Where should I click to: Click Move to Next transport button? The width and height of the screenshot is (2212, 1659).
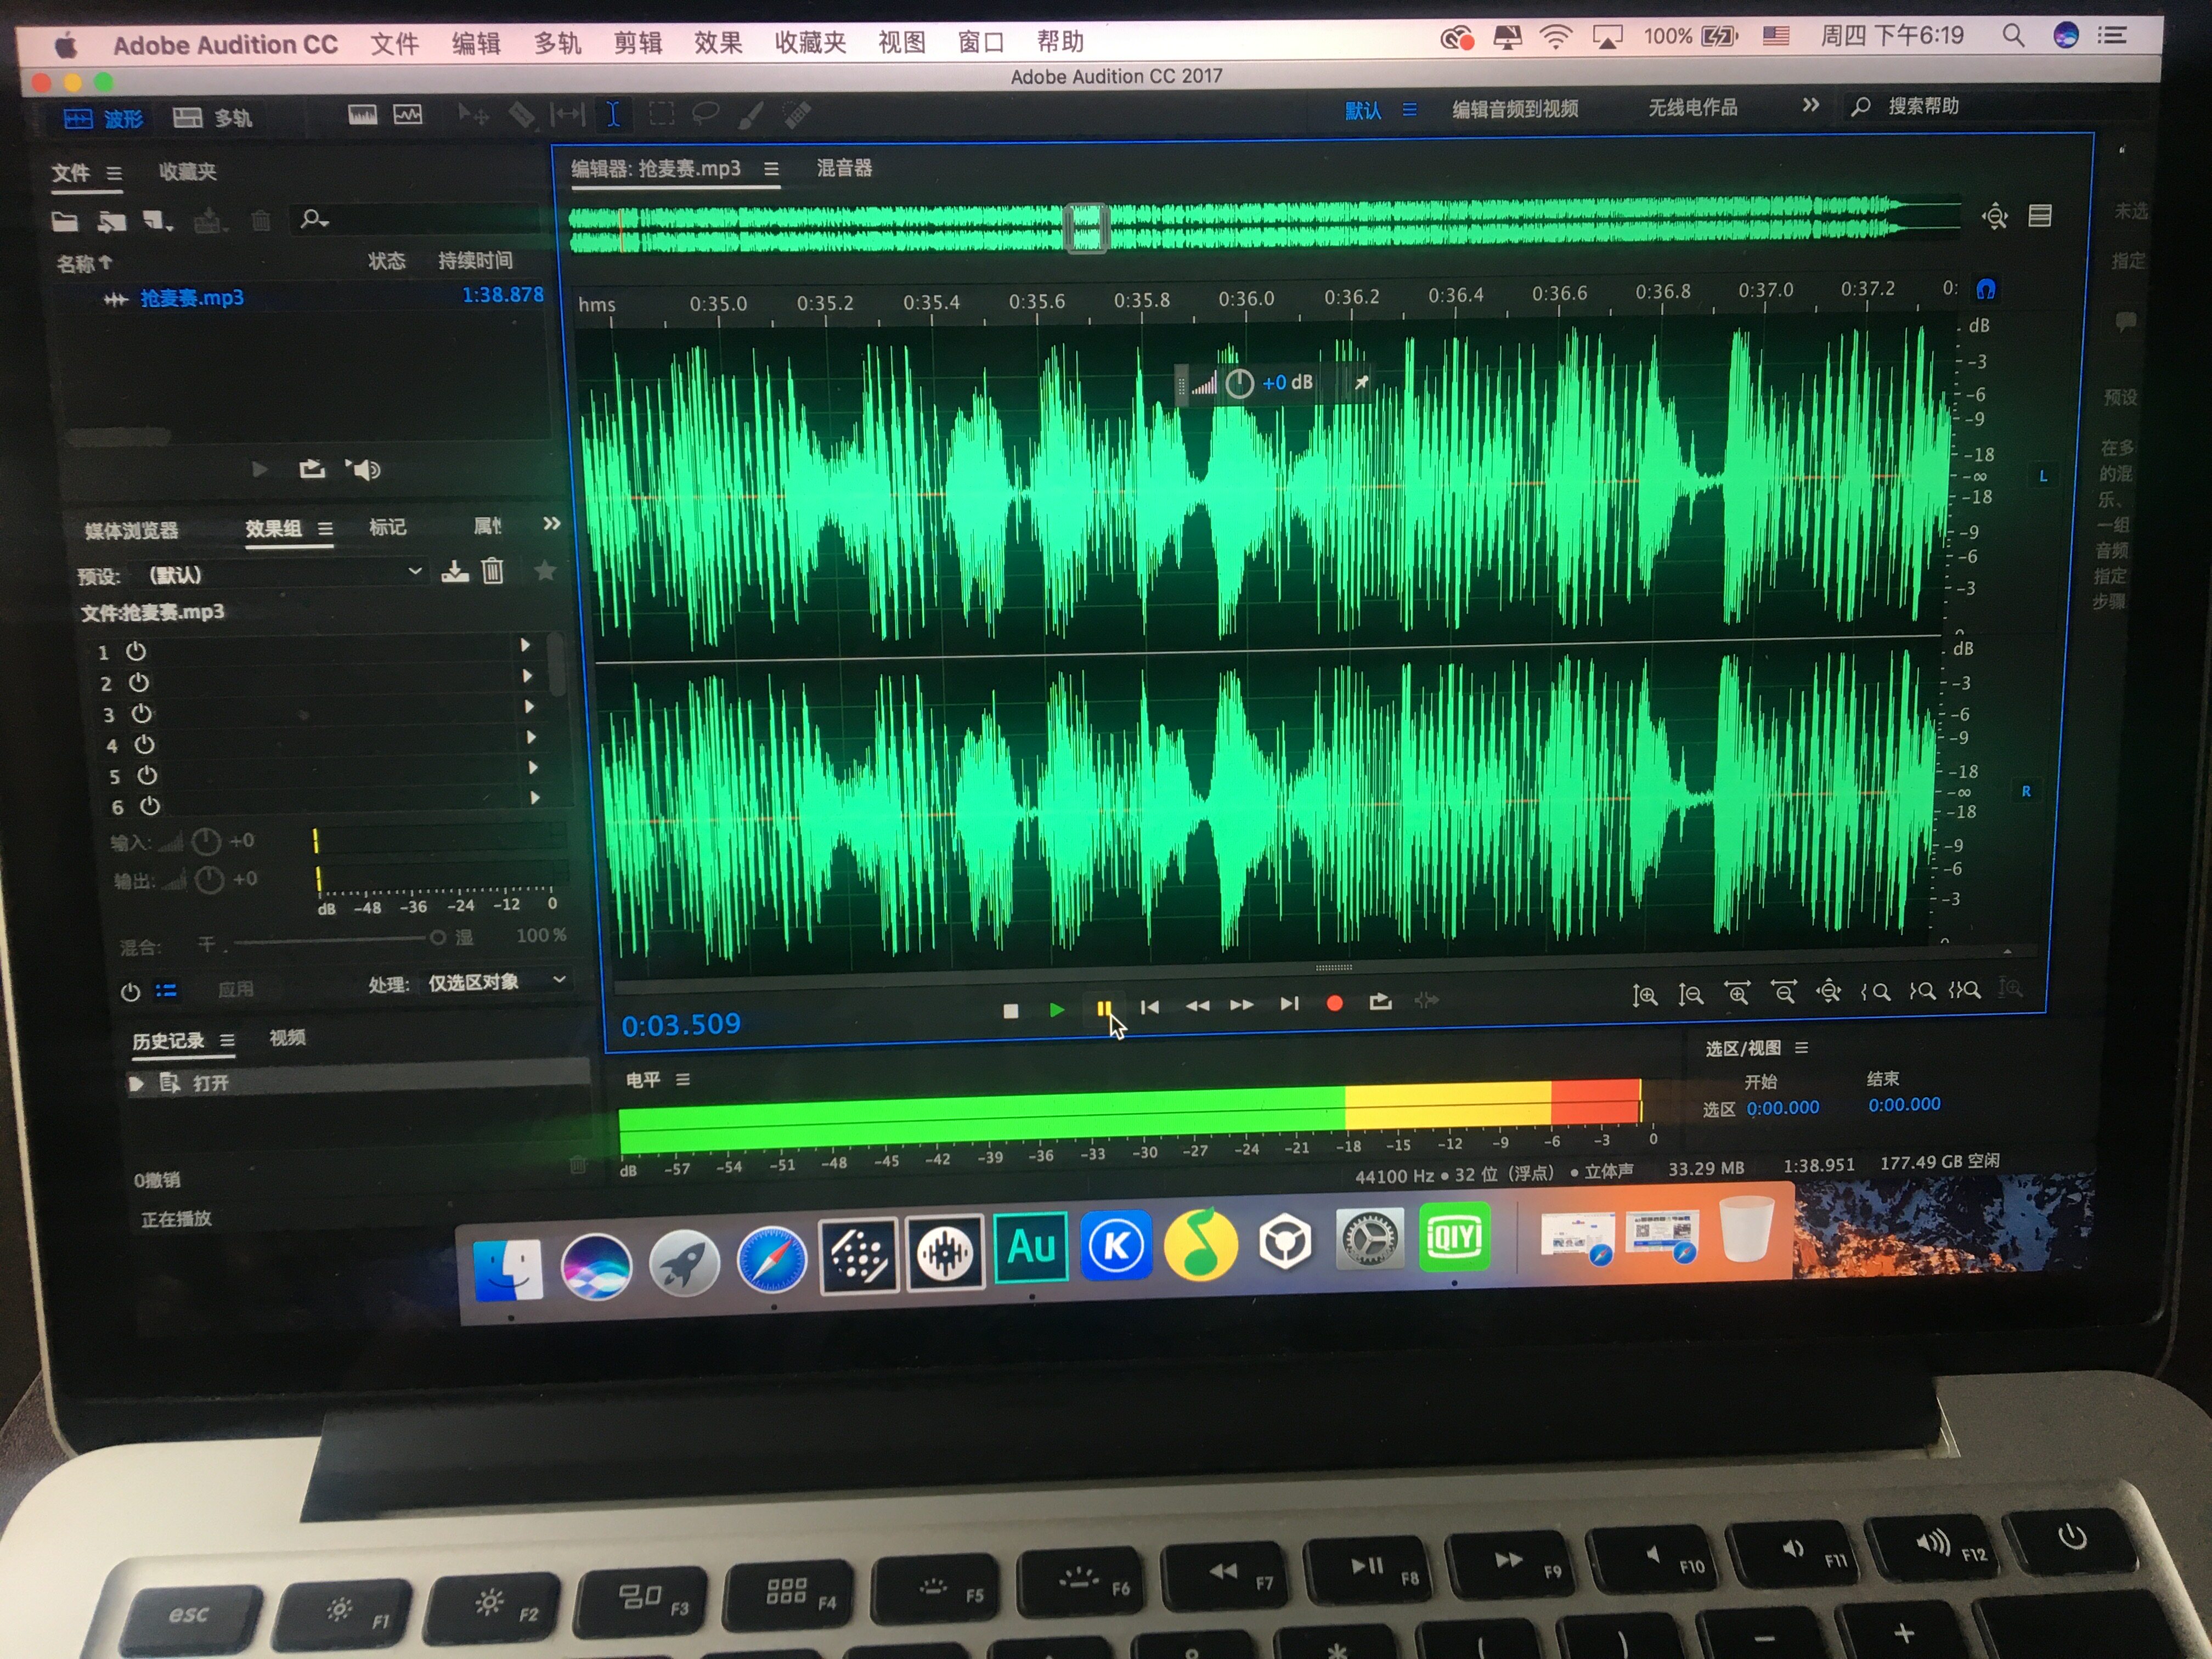1289,1003
